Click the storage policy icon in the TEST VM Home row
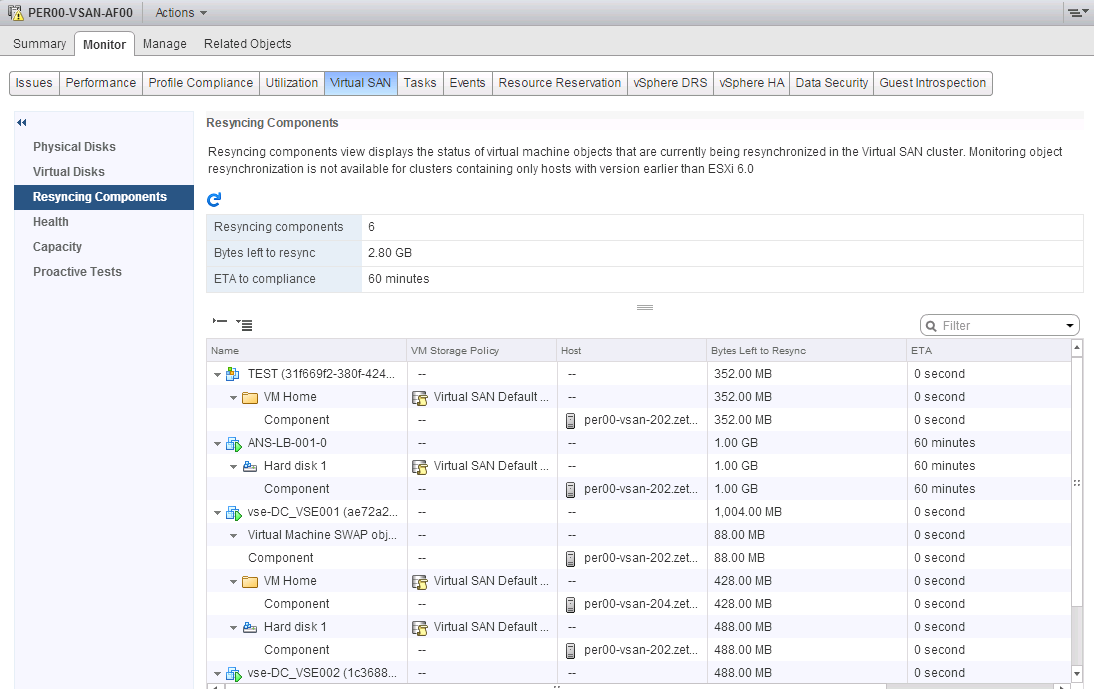The image size is (1094, 689). click(x=420, y=398)
